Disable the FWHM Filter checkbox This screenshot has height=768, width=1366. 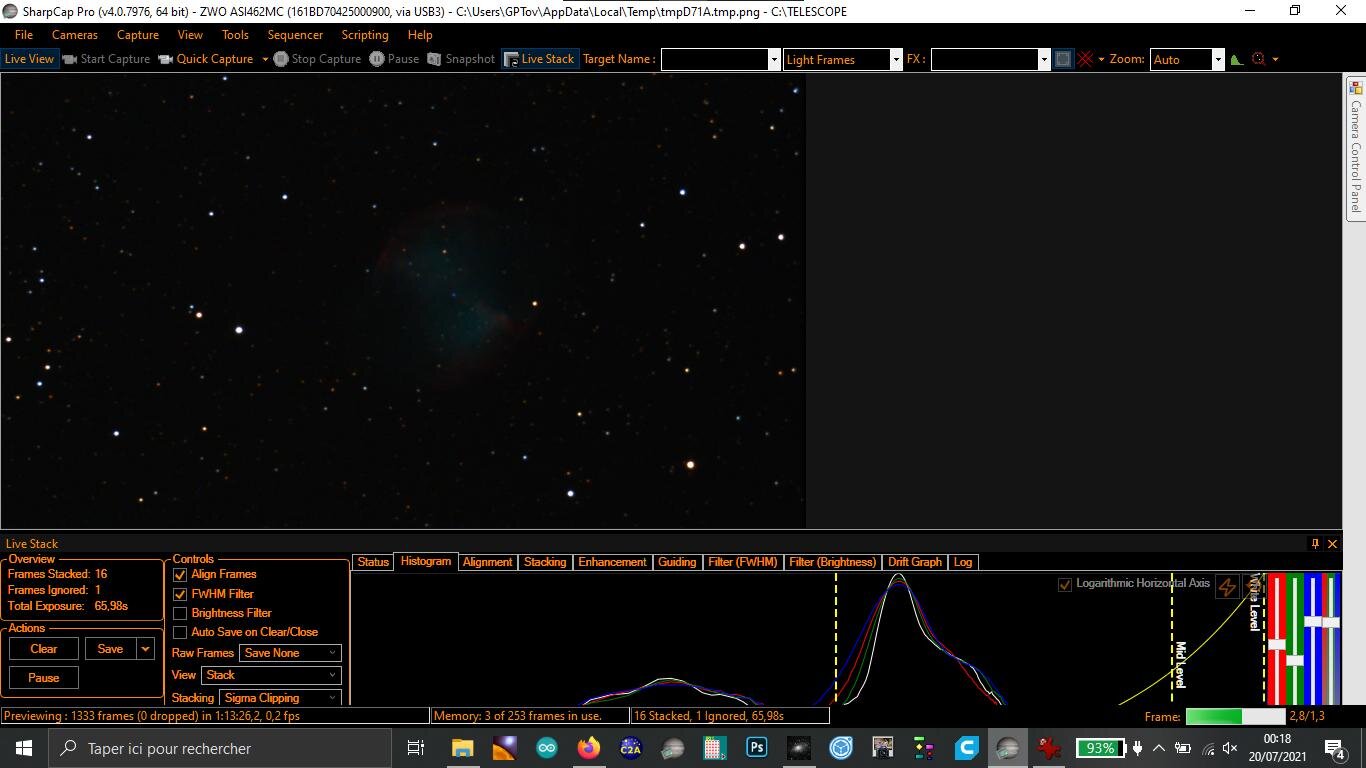[180, 594]
